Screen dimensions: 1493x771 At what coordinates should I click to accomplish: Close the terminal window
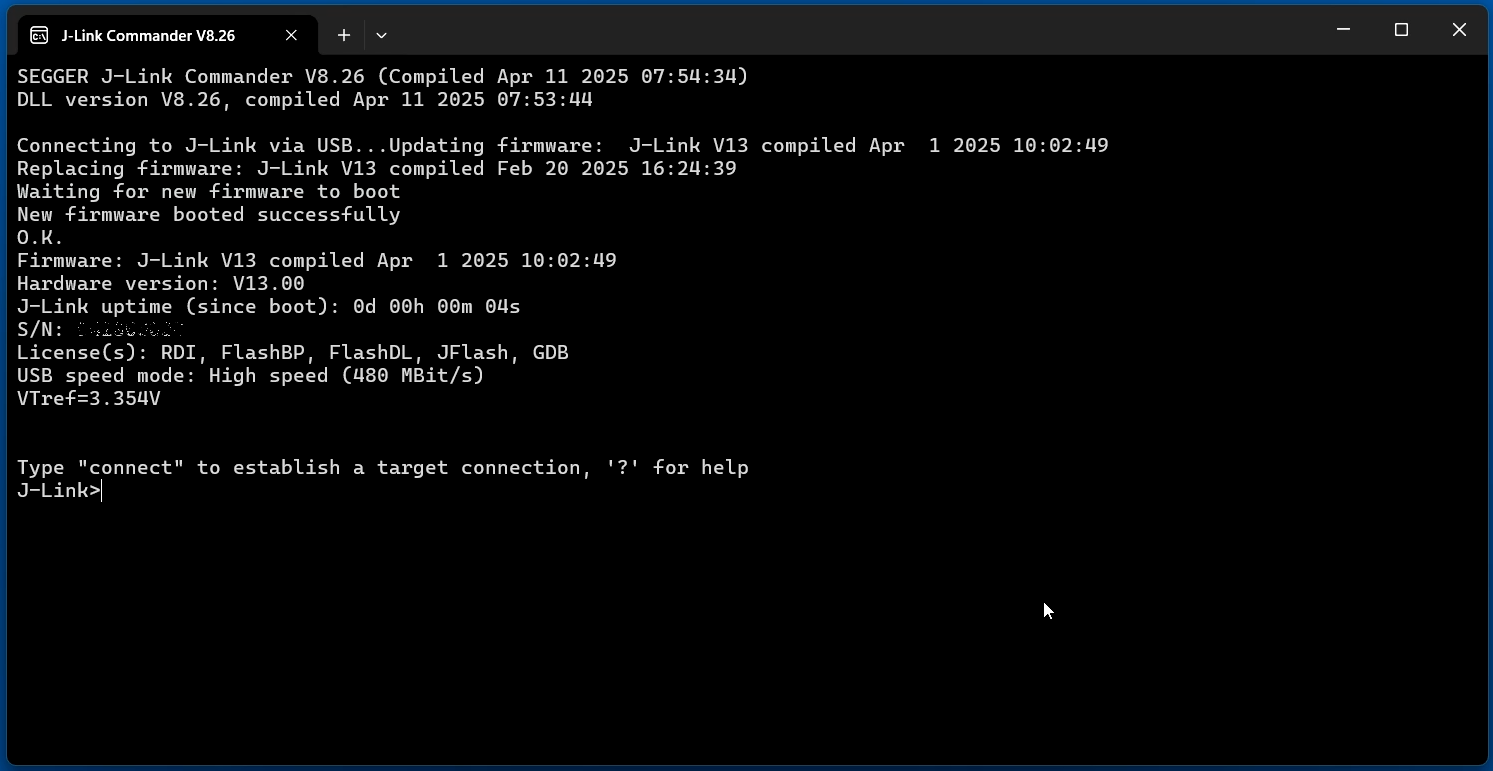1459,30
